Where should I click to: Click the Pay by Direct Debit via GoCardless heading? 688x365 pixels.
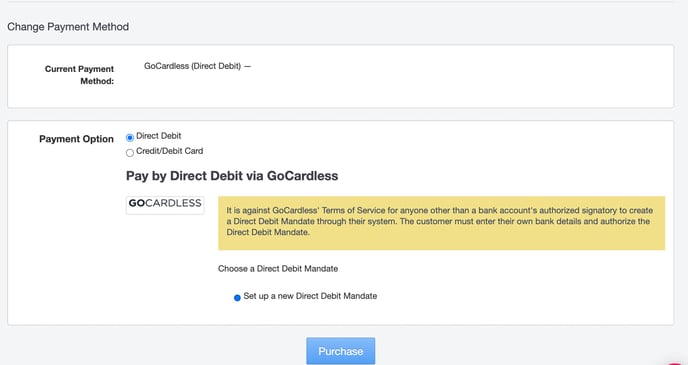232,176
